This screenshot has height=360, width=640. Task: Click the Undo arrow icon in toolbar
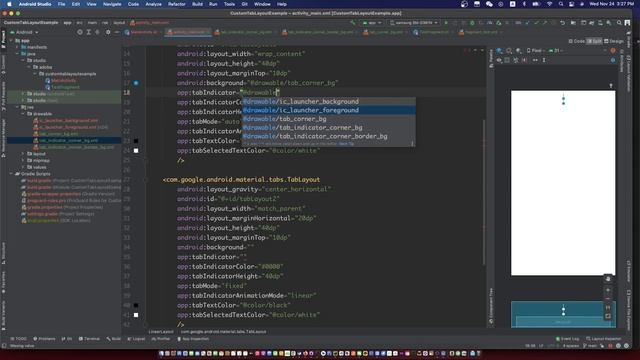tap(563, 23)
